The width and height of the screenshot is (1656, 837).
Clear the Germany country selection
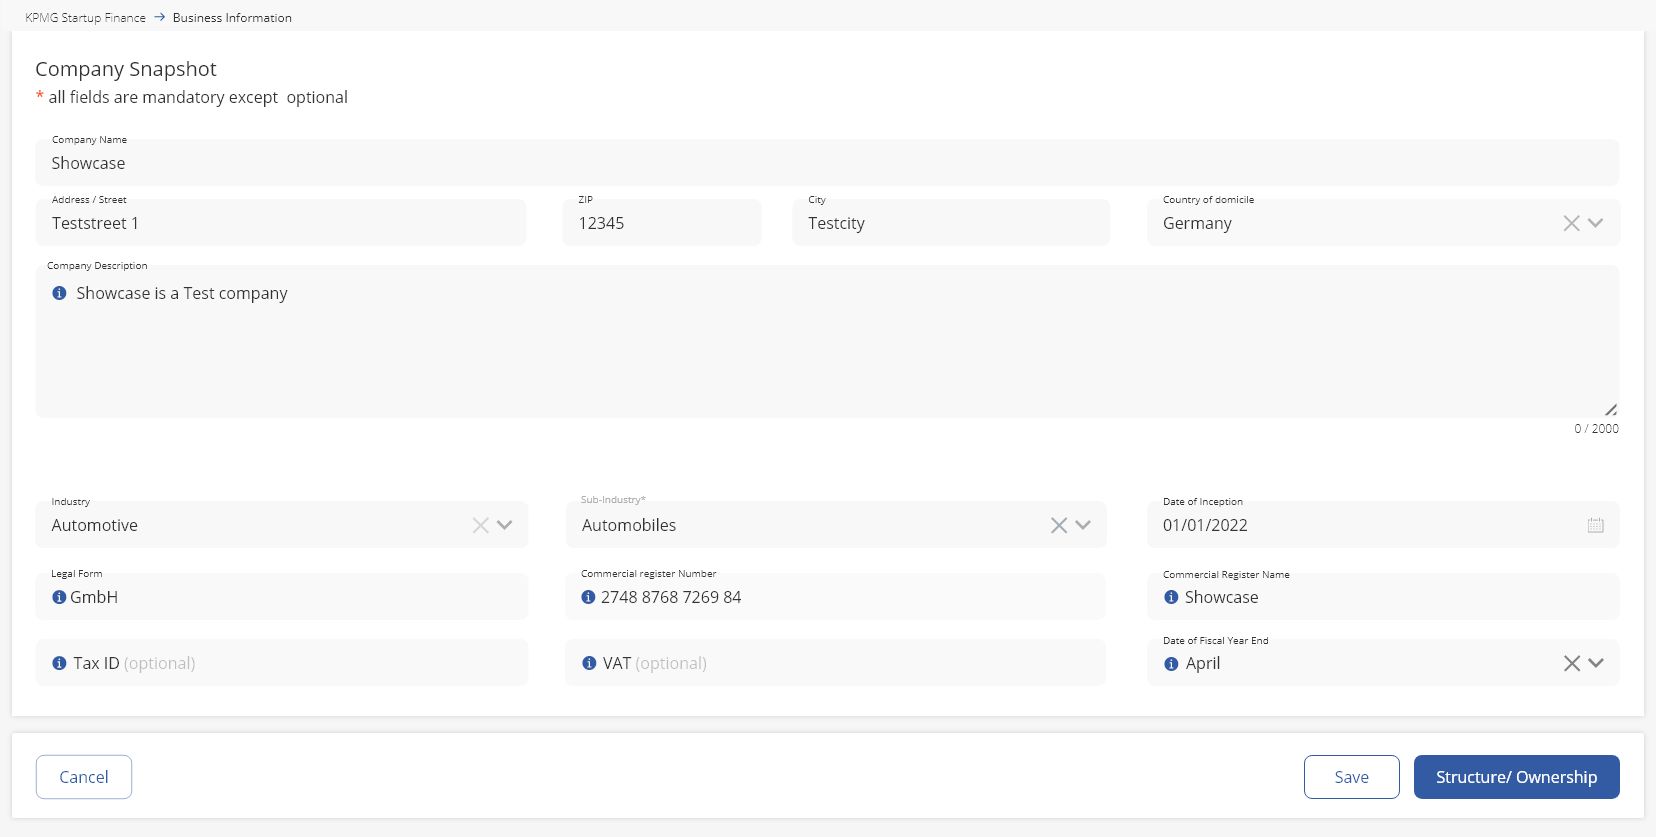[1571, 223]
